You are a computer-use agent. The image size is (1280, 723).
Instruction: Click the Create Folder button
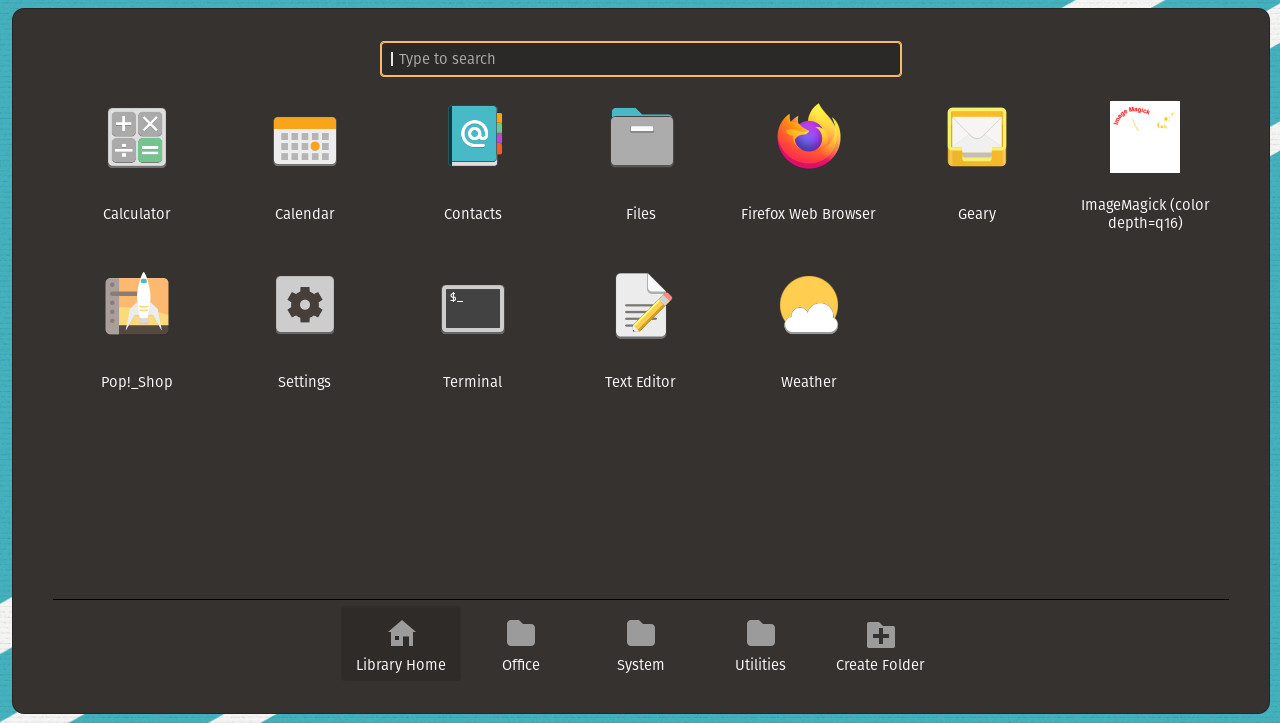pos(881,644)
